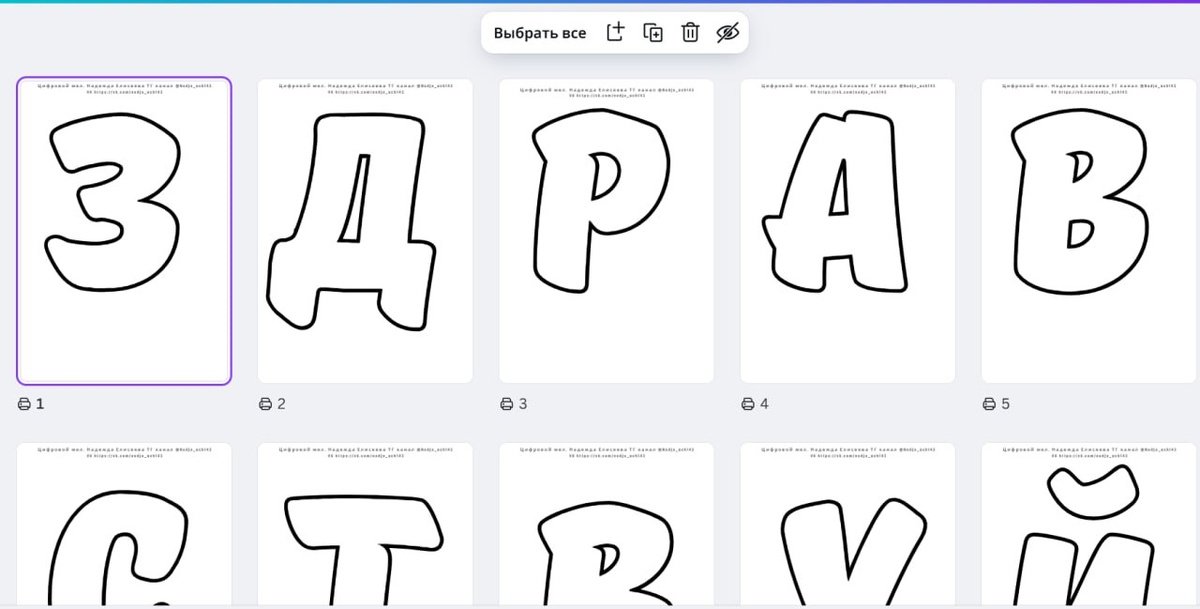Click the page number label '4'
The height and width of the screenshot is (609, 1200).
(764, 404)
